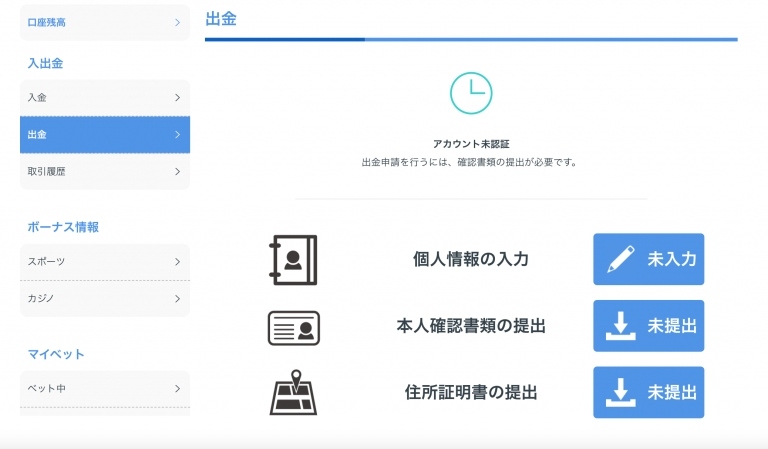Click 未提出 button for 本人確認書類の提出

click(648, 326)
